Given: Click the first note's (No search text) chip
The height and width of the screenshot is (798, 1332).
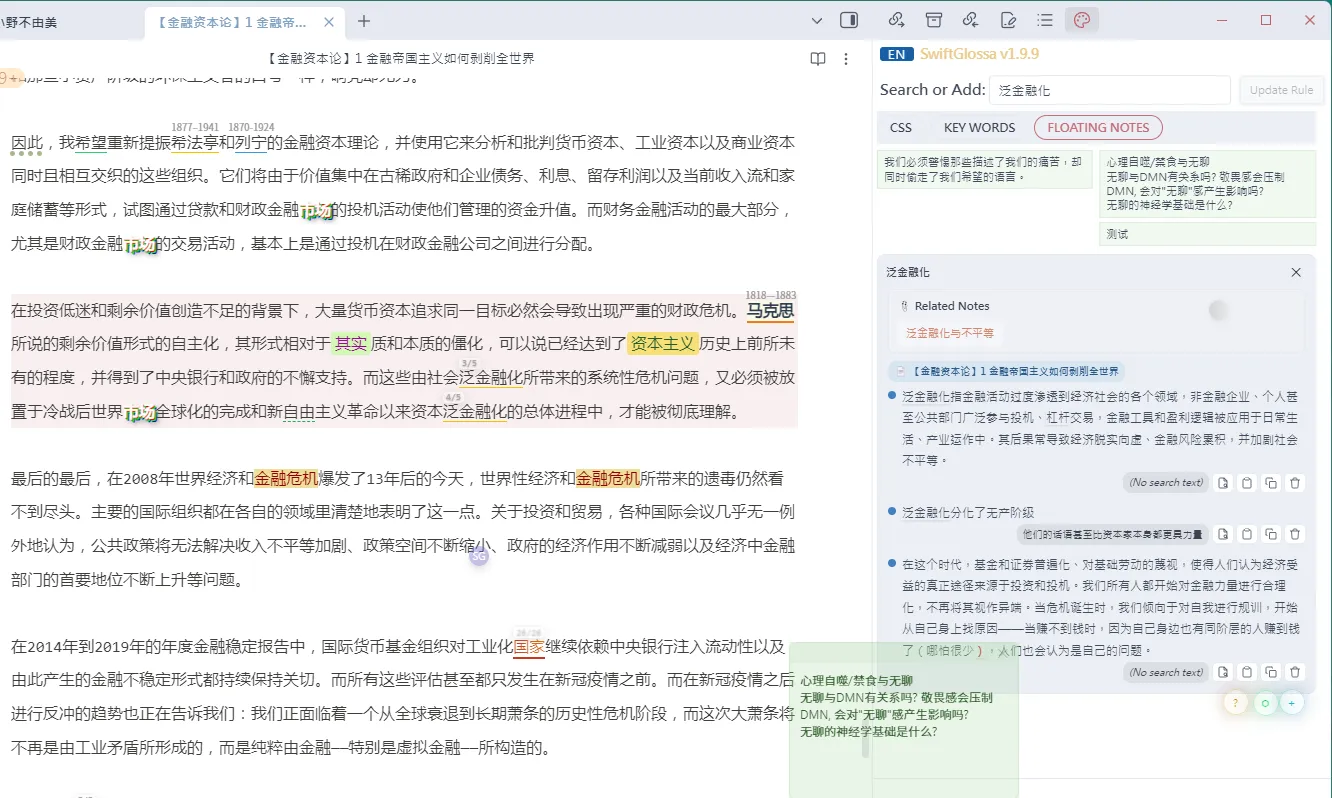Looking at the screenshot, I should click(1165, 483).
